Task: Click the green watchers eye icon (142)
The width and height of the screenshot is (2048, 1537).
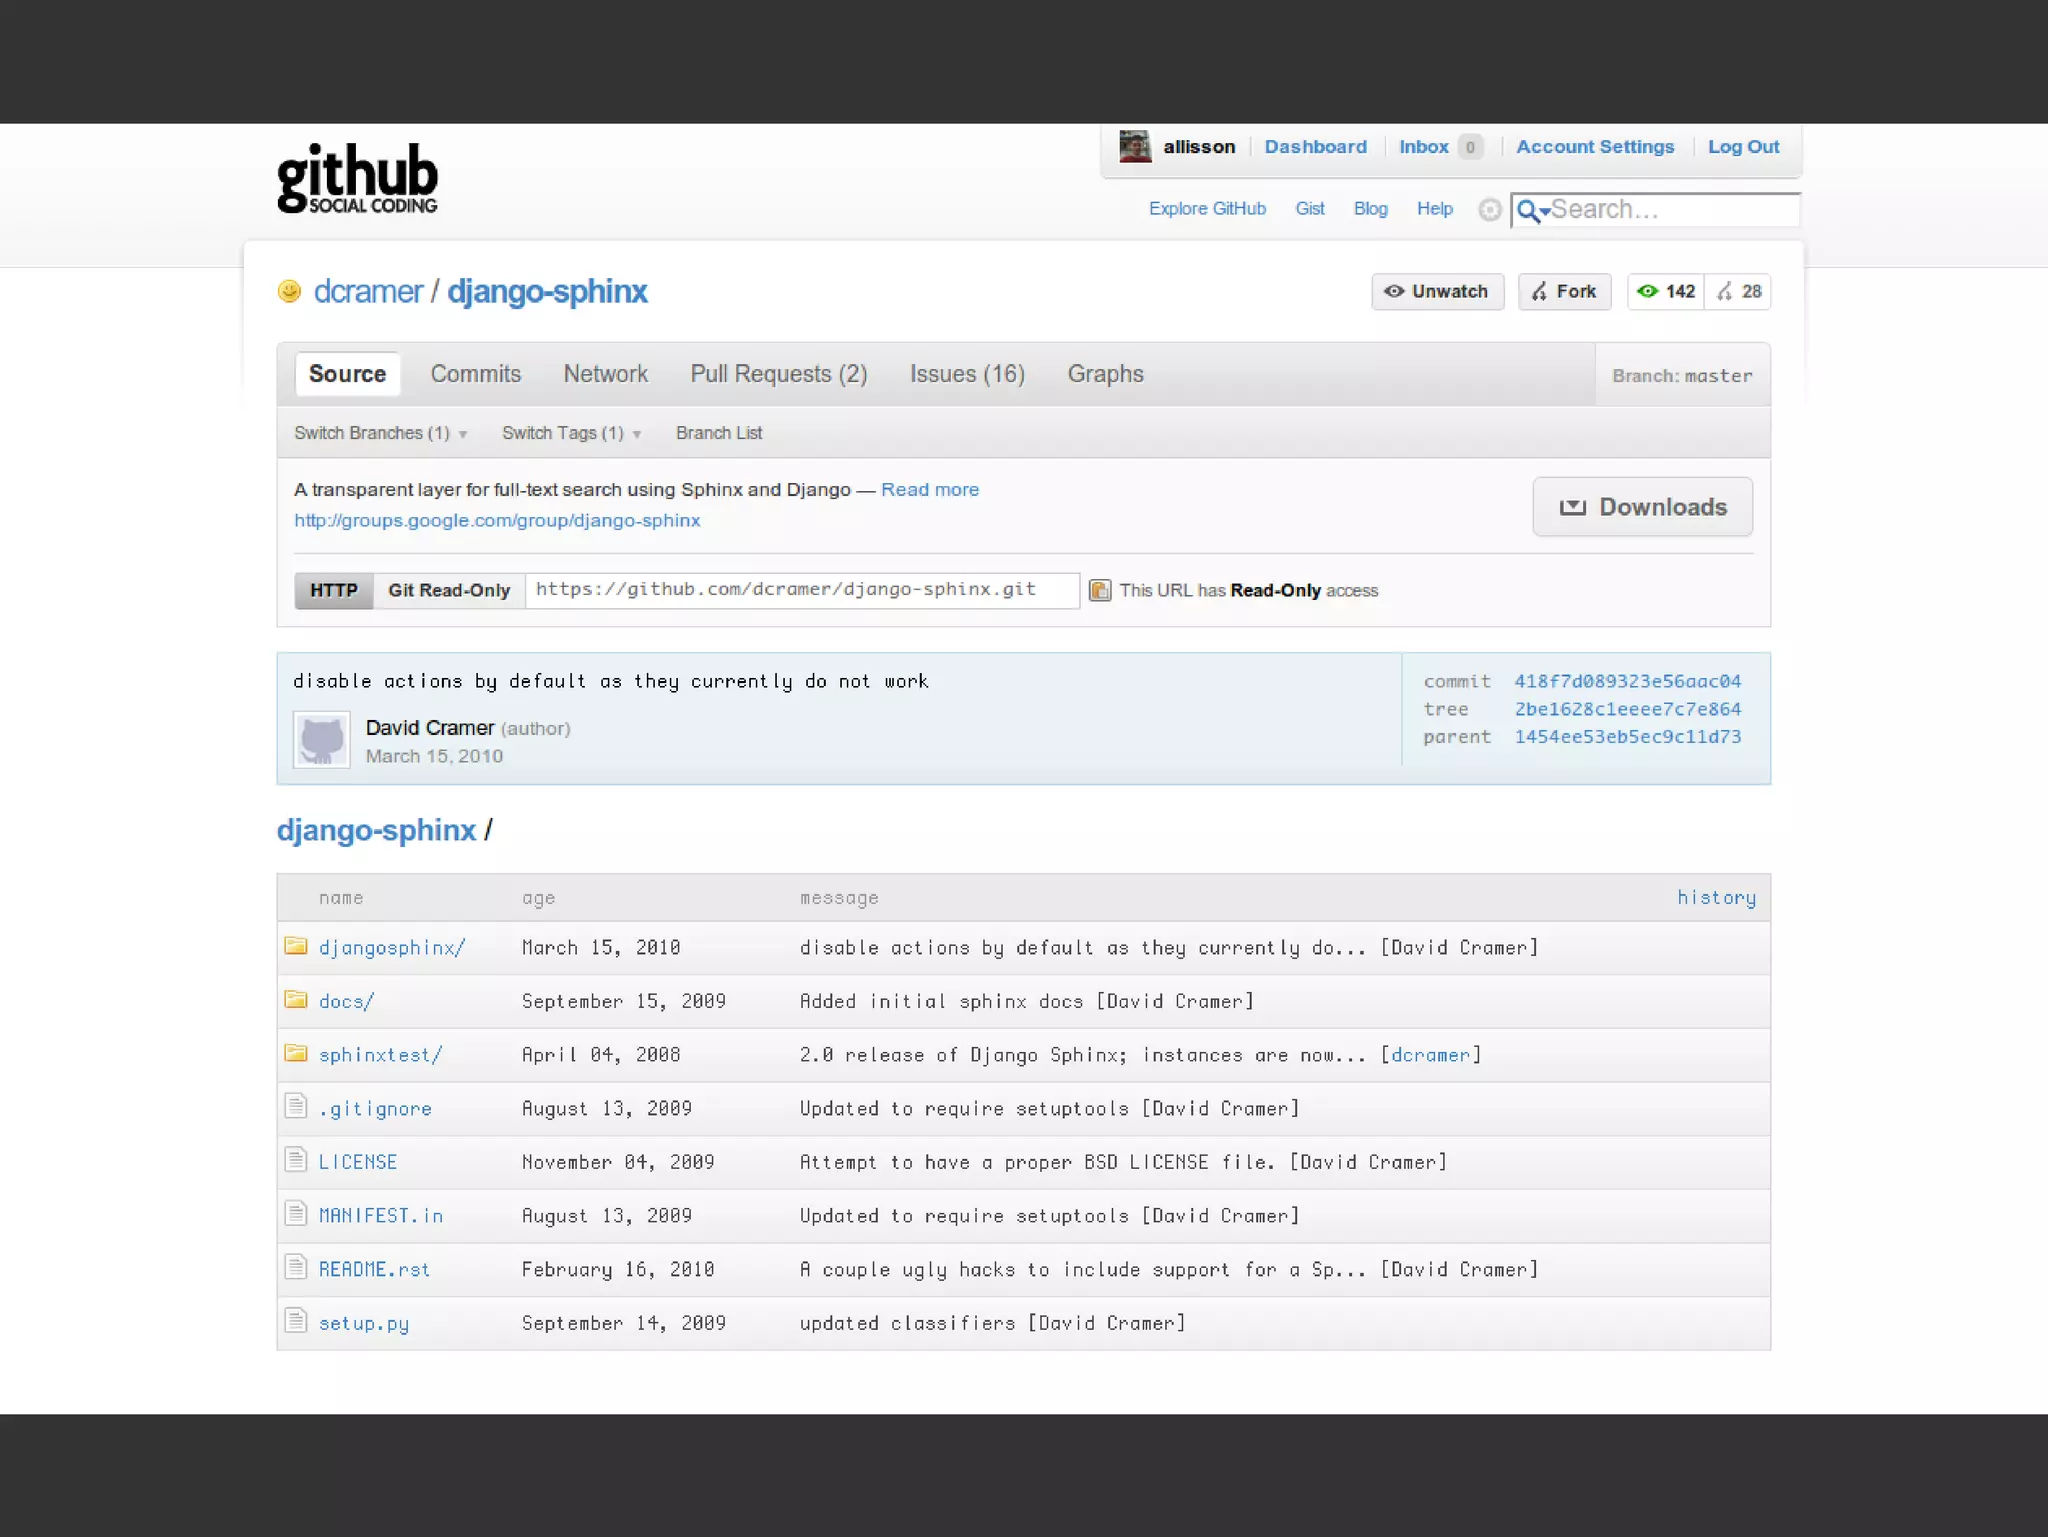Action: (1647, 292)
